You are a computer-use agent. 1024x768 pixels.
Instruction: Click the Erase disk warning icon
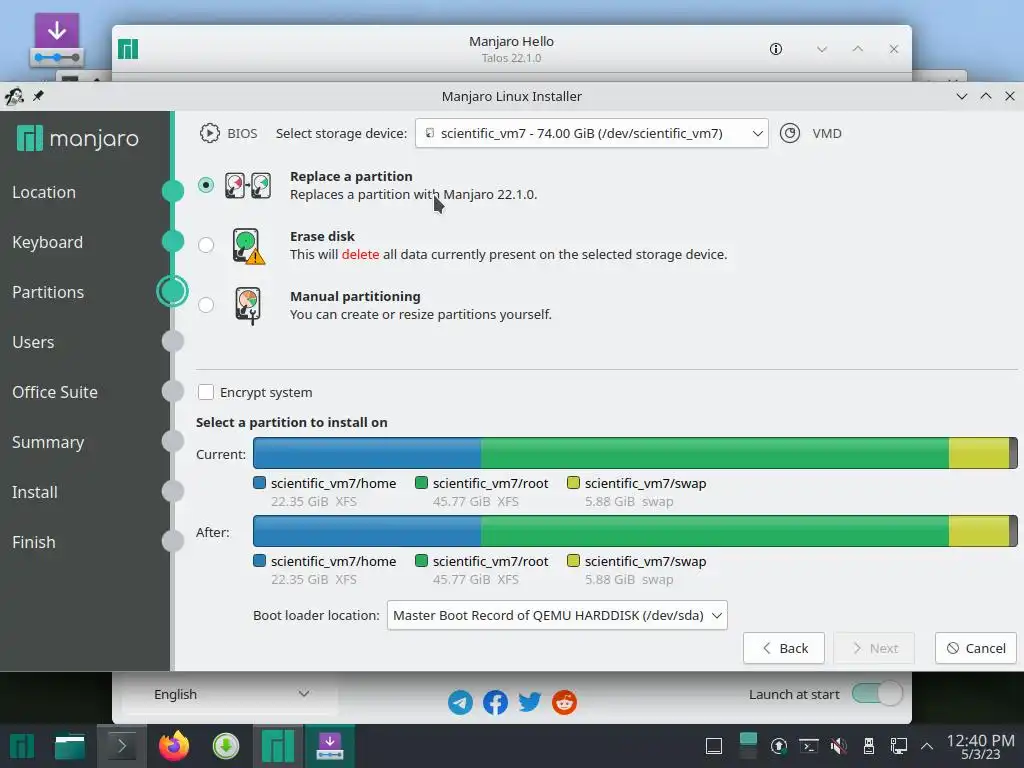click(248, 246)
